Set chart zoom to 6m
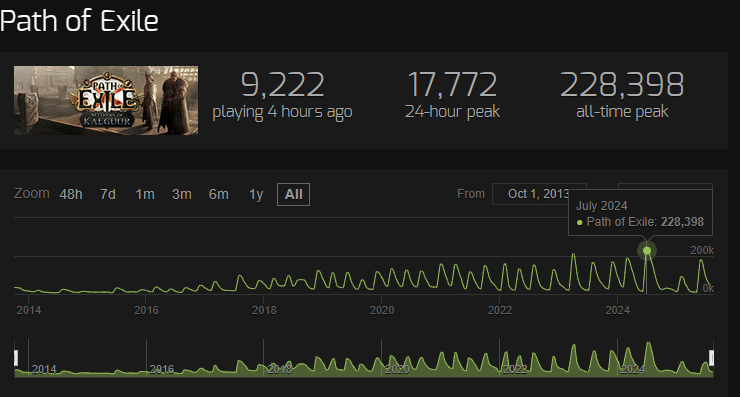Image resolution: width=740 pixels, height=397 pixels. [219, 194]
